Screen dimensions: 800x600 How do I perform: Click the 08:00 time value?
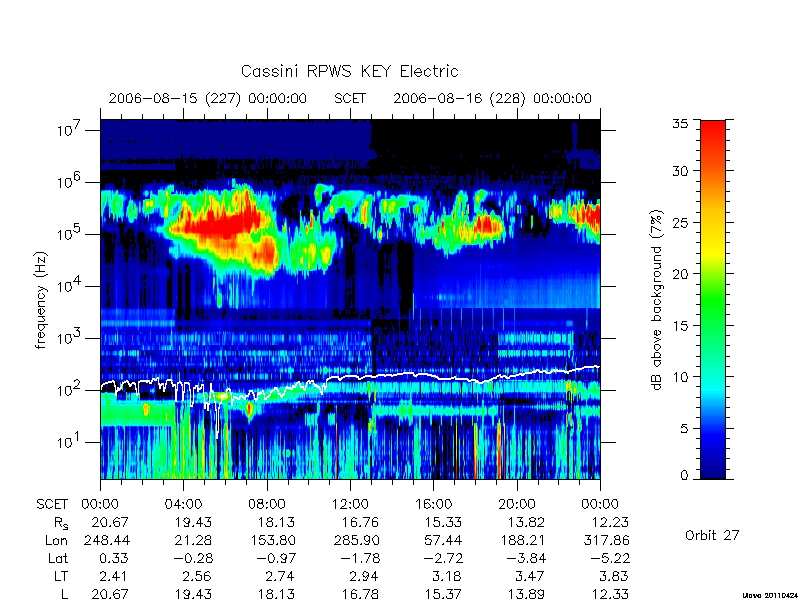pos(267,505)
